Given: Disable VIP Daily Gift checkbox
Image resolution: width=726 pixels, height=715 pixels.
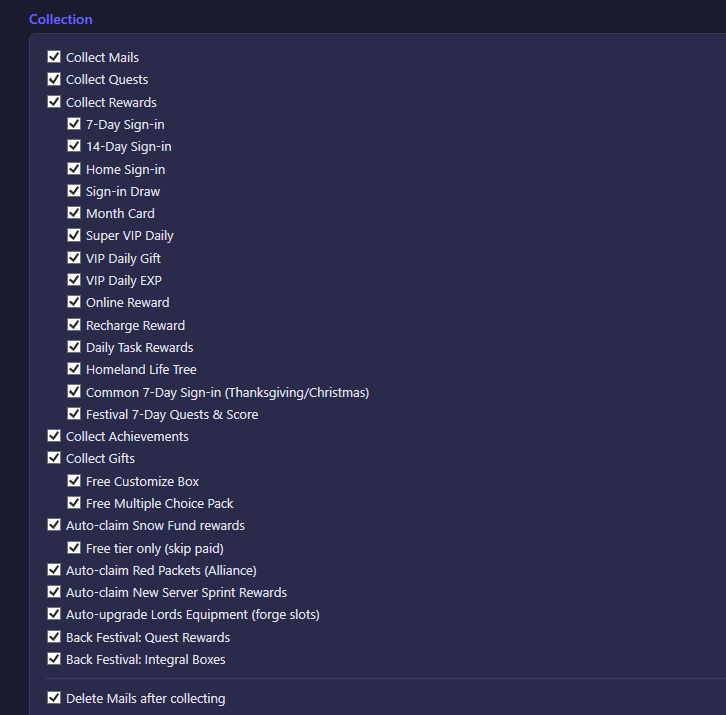Looking at the screenshot, I should point(74,258).
